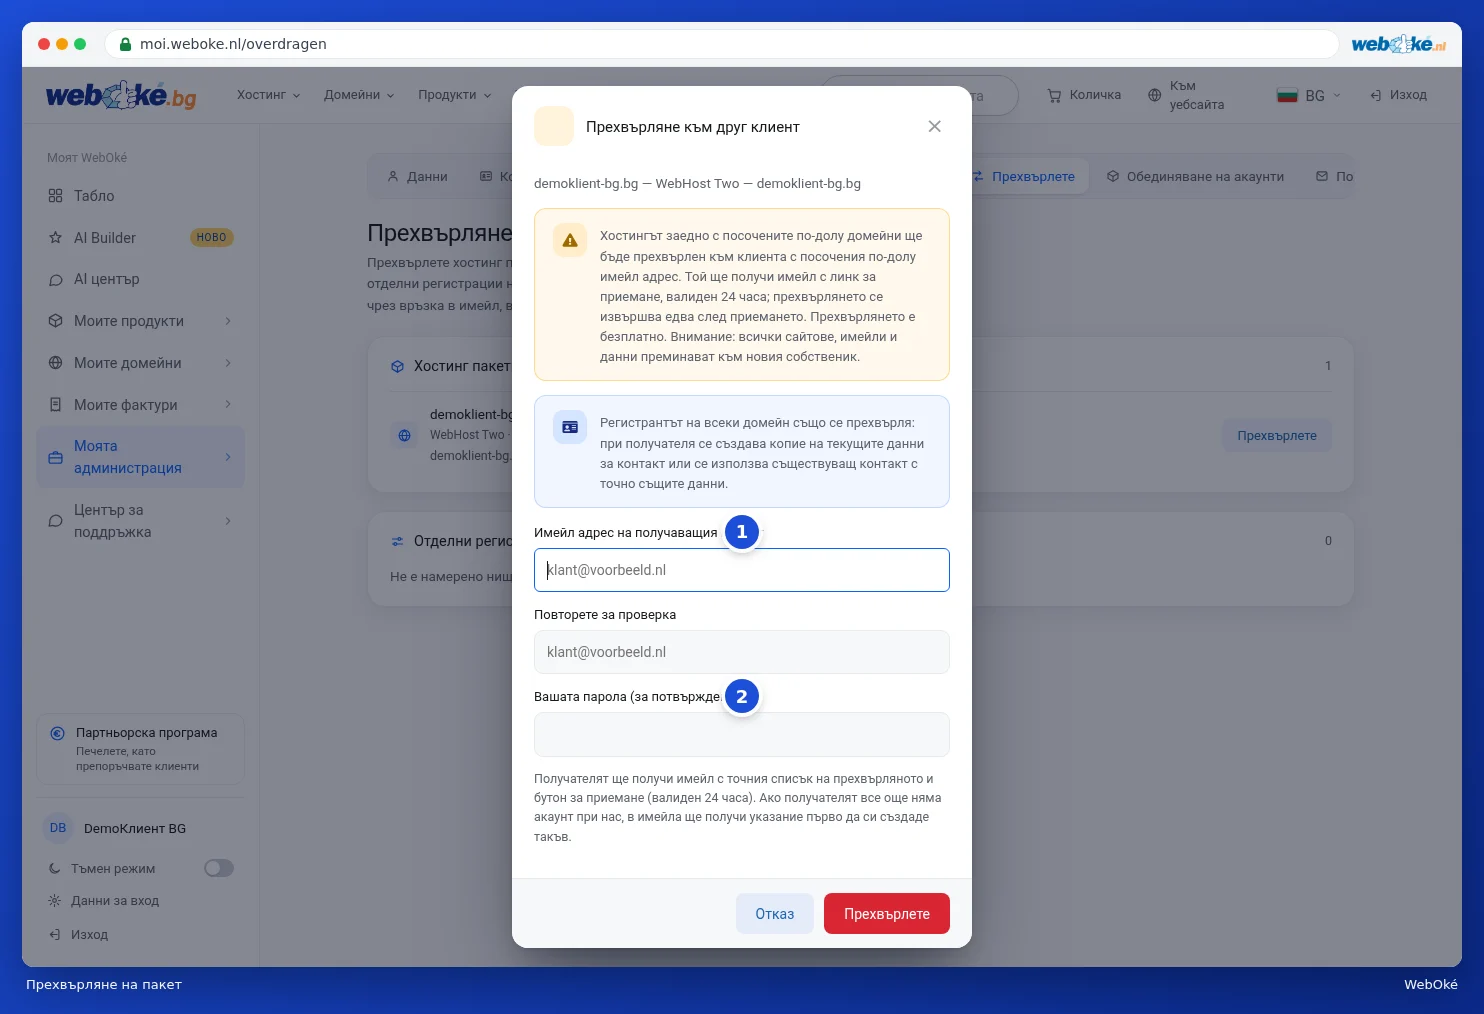Open the Хостинг dropdown menu
The image size is (1484, 1014).
pos(268,95)
